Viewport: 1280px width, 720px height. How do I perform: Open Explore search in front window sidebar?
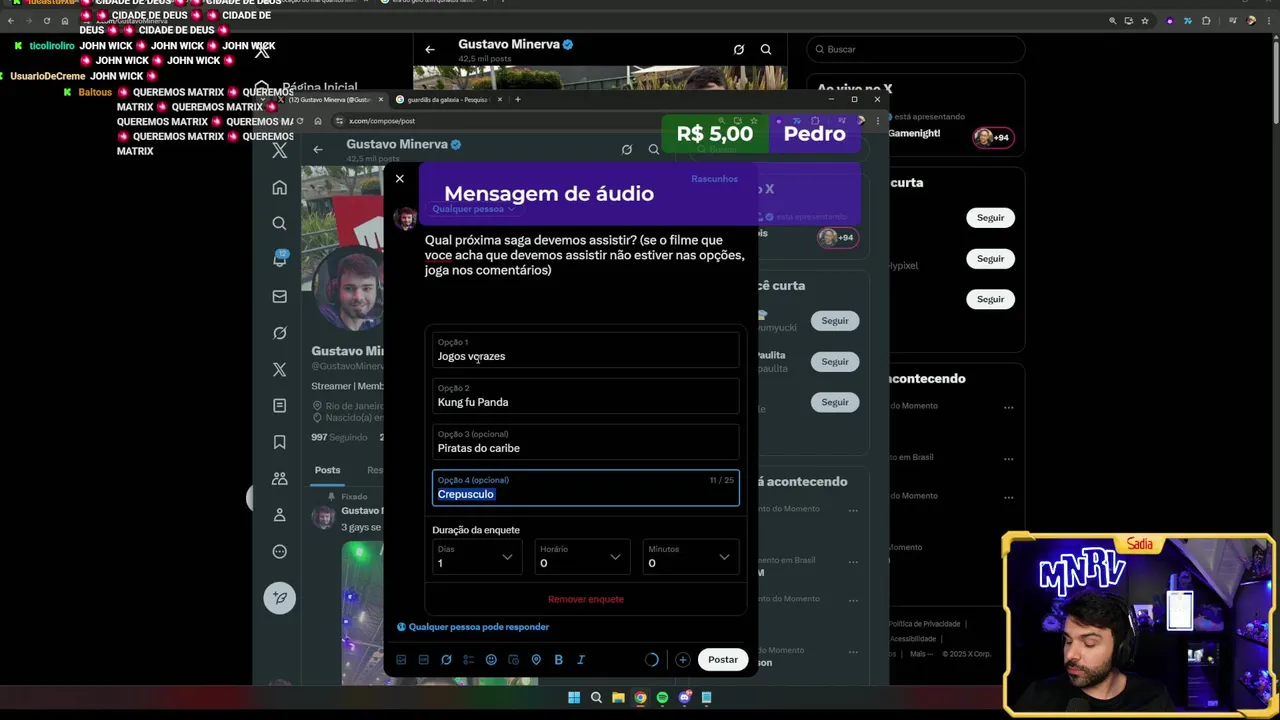(x=280, y=223)
